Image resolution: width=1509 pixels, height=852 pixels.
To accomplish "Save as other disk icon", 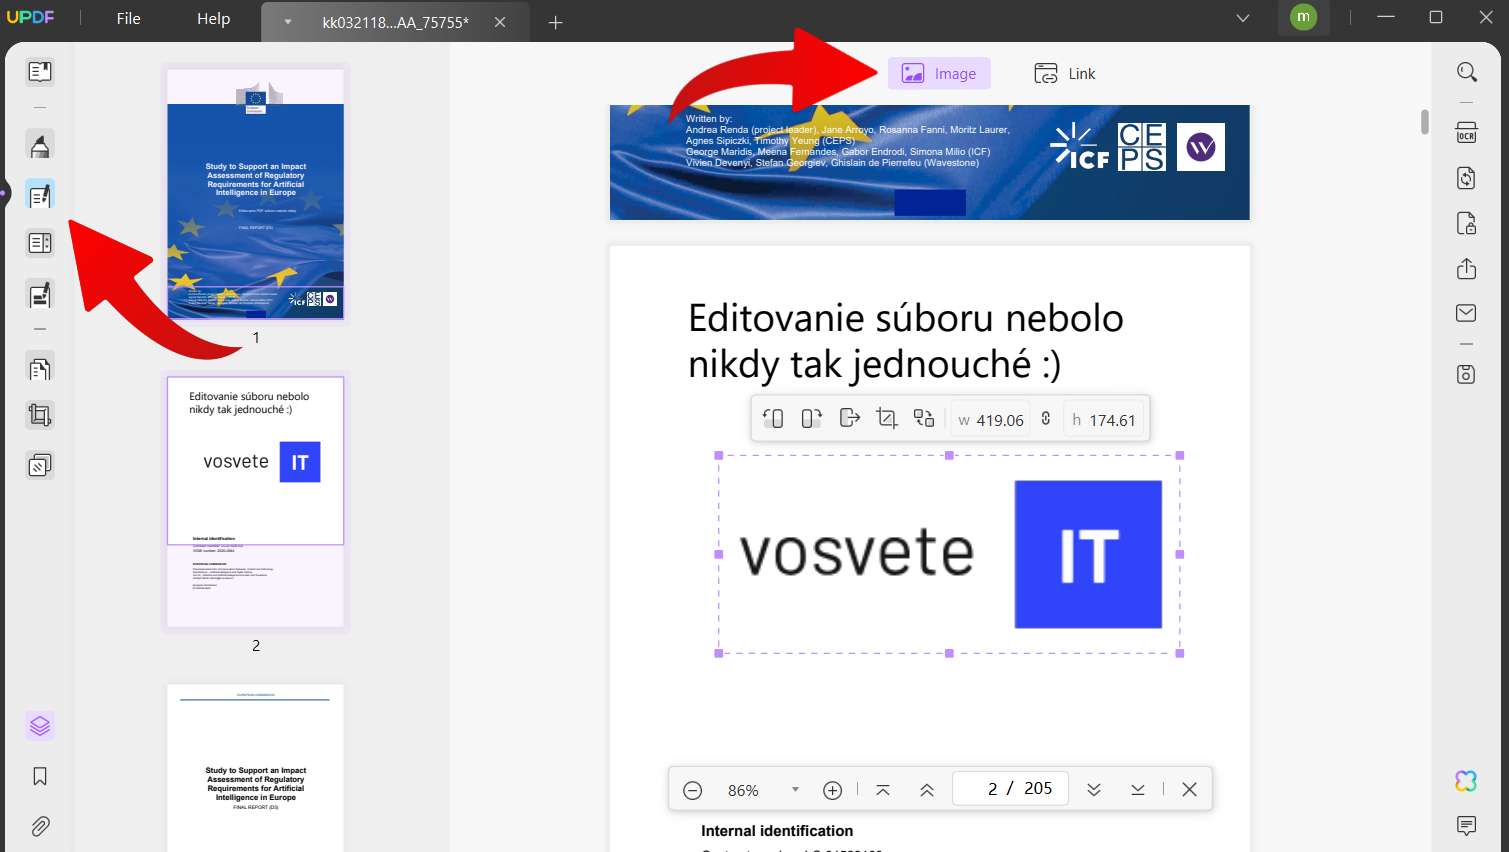I will [x=1467, y=374].
